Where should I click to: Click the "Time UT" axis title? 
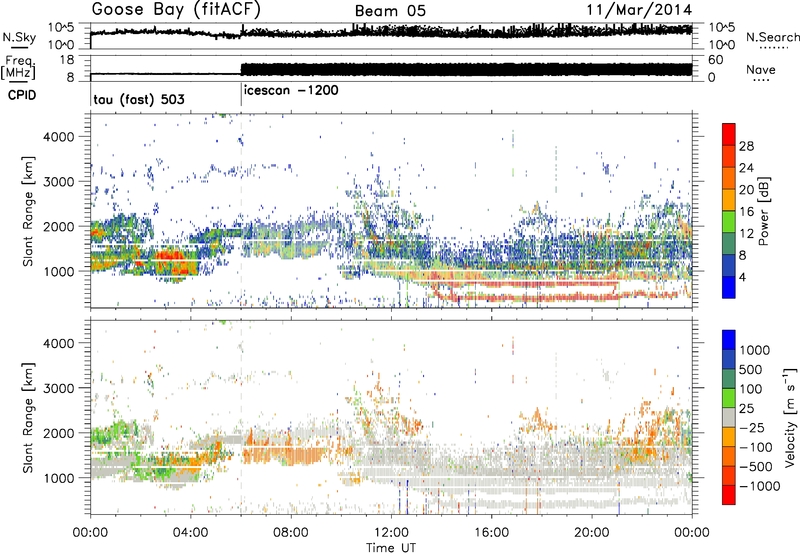pos(391,548)
